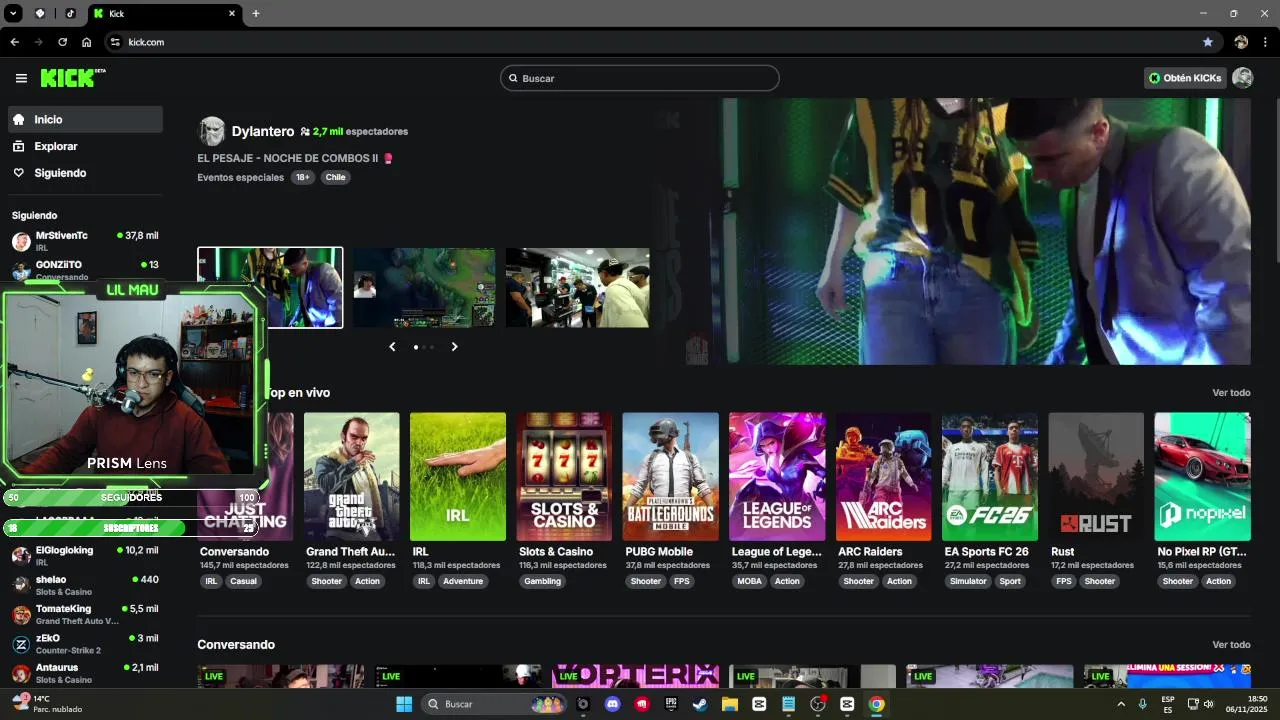The image size is (1280, 720).
Task: Click browser back arrow
Action: pos(14,42)
